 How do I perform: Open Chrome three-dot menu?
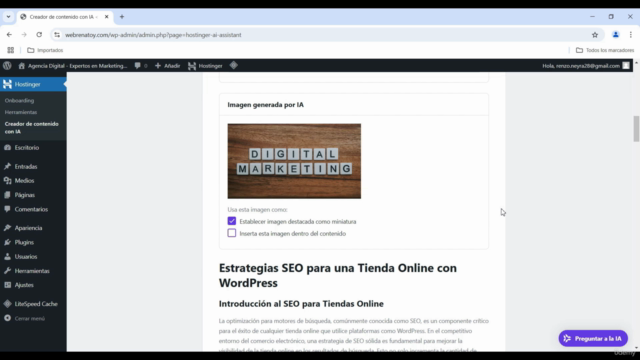pos(631,35)
